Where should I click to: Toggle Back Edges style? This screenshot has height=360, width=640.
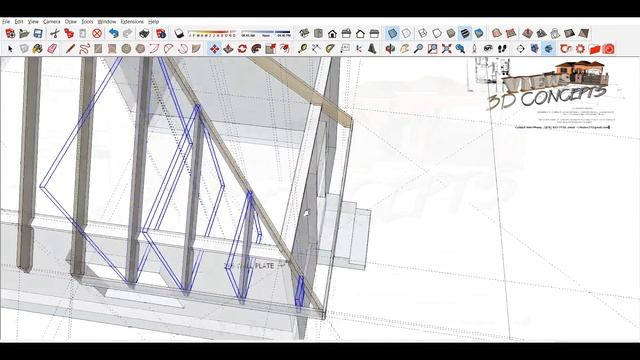click(406, 33)
